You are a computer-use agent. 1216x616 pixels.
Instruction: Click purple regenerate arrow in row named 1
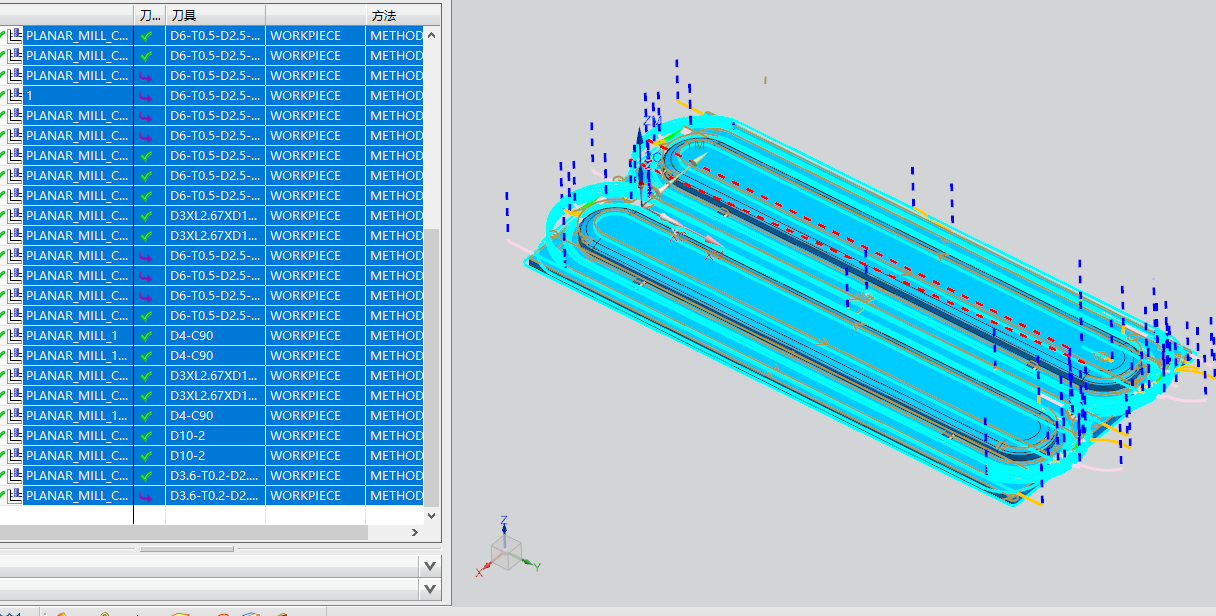pos(146,96)
